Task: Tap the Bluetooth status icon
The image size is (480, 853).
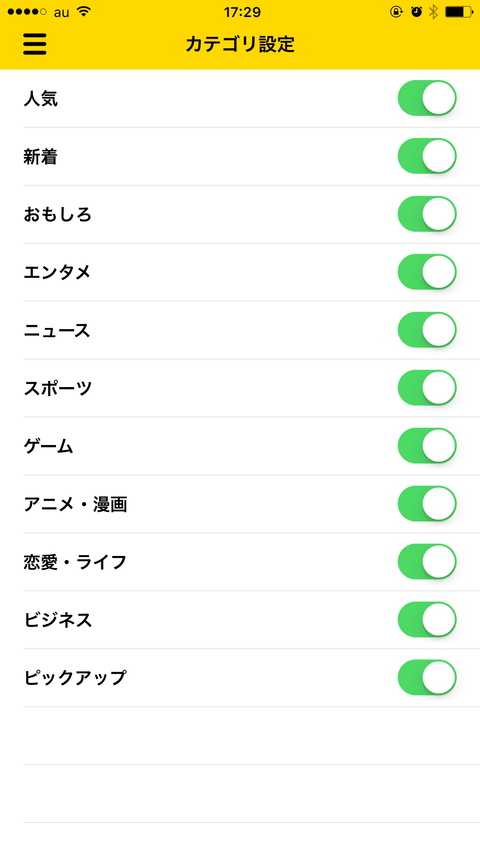Action: [433, 11]
